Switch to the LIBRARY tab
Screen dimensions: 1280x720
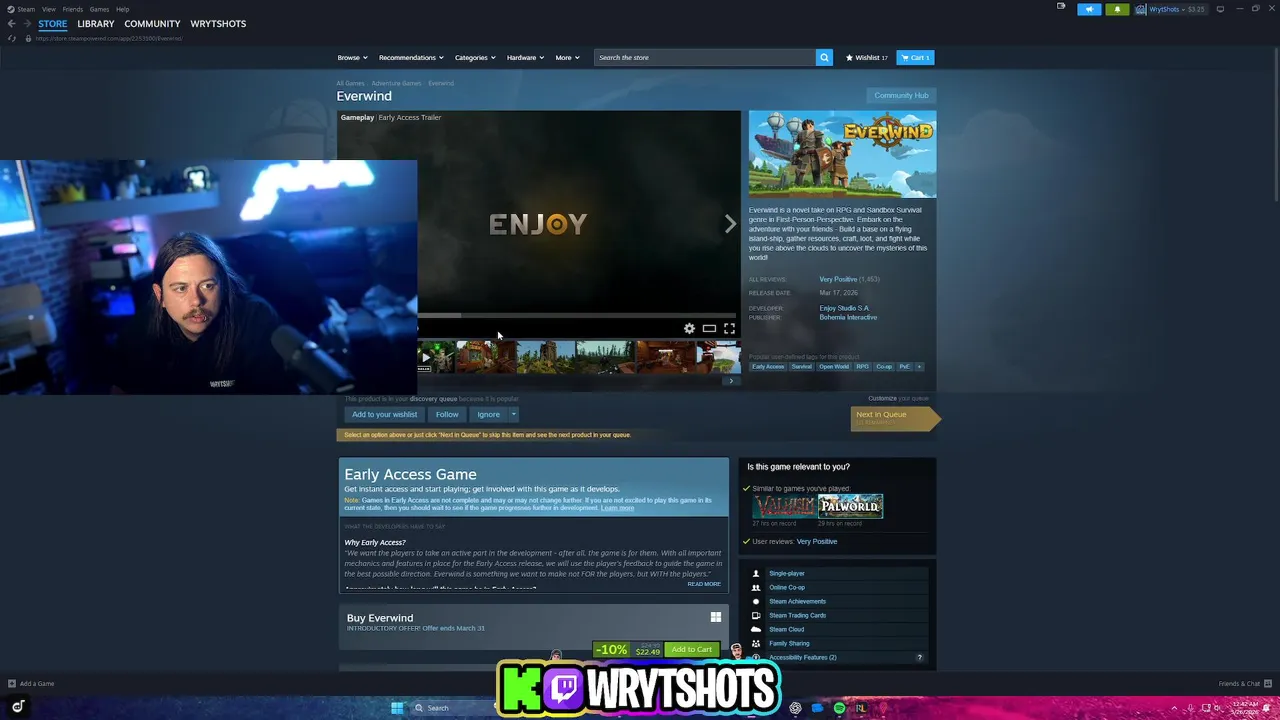[96, 23]
